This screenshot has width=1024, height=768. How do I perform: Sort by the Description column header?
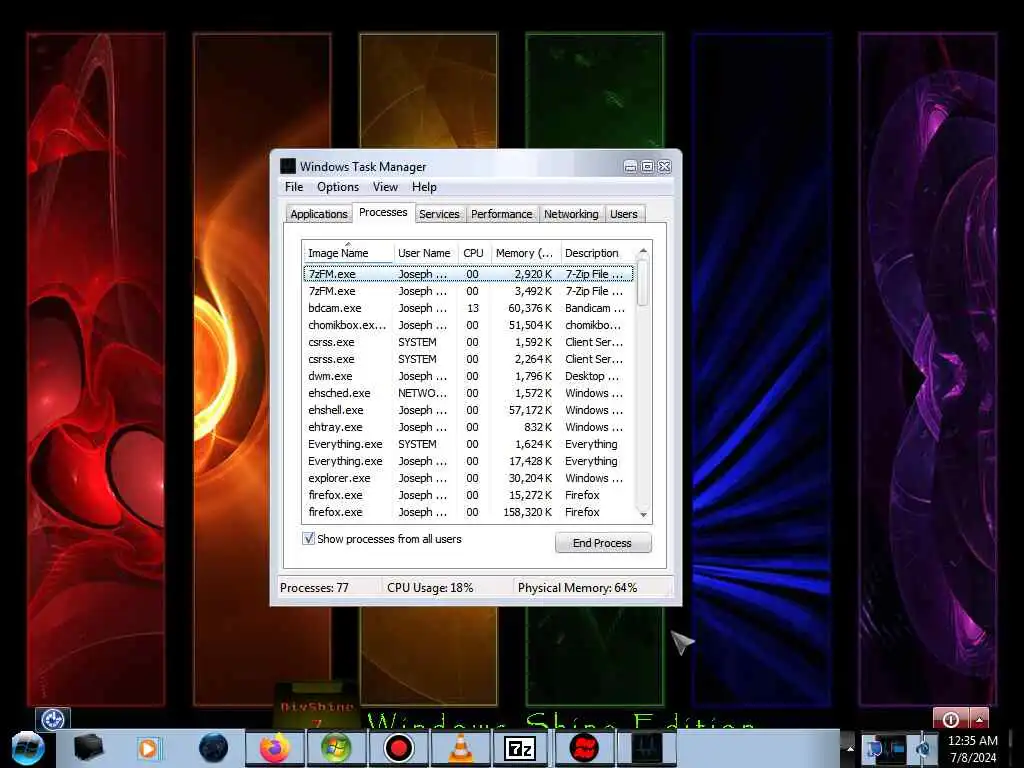pos(598,253)
